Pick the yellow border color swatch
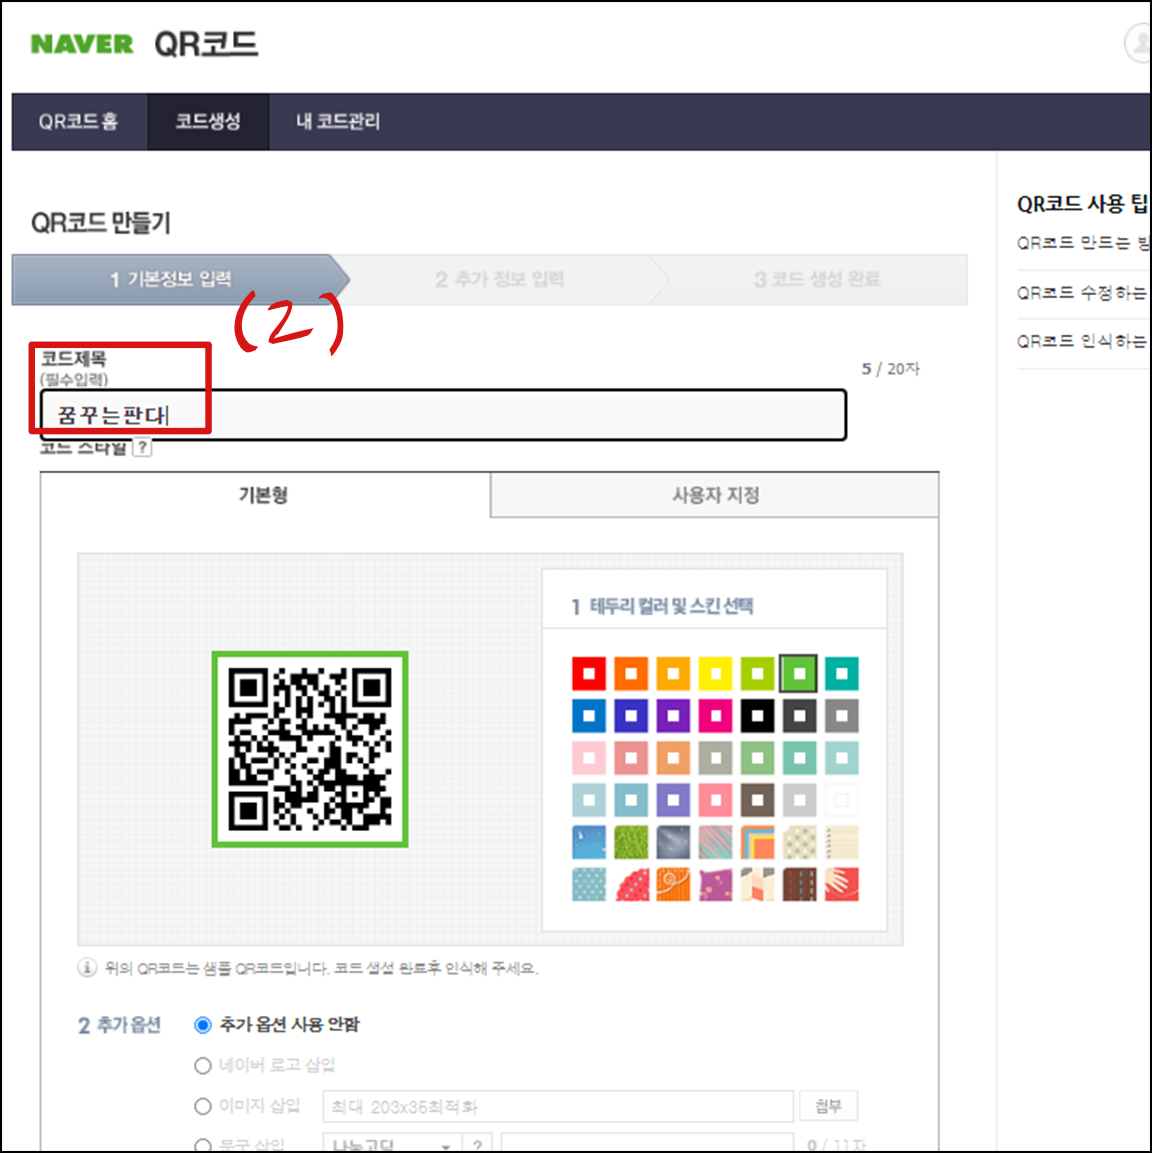 point(715,674)
